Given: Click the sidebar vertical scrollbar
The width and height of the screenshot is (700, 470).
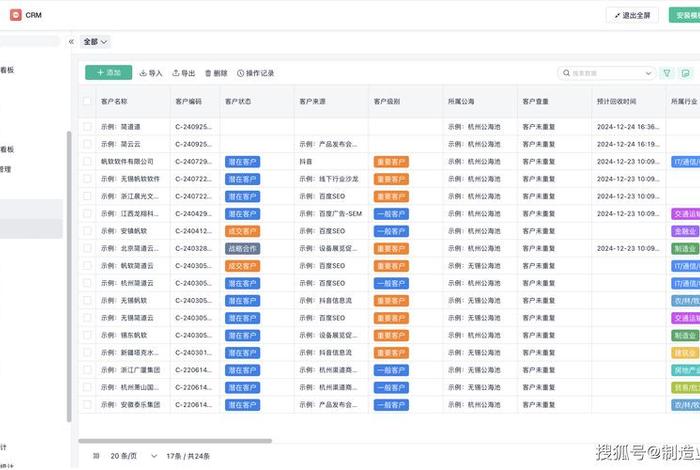Looking at the screenshot, I should pyautogui.click(x=69, y=277).
